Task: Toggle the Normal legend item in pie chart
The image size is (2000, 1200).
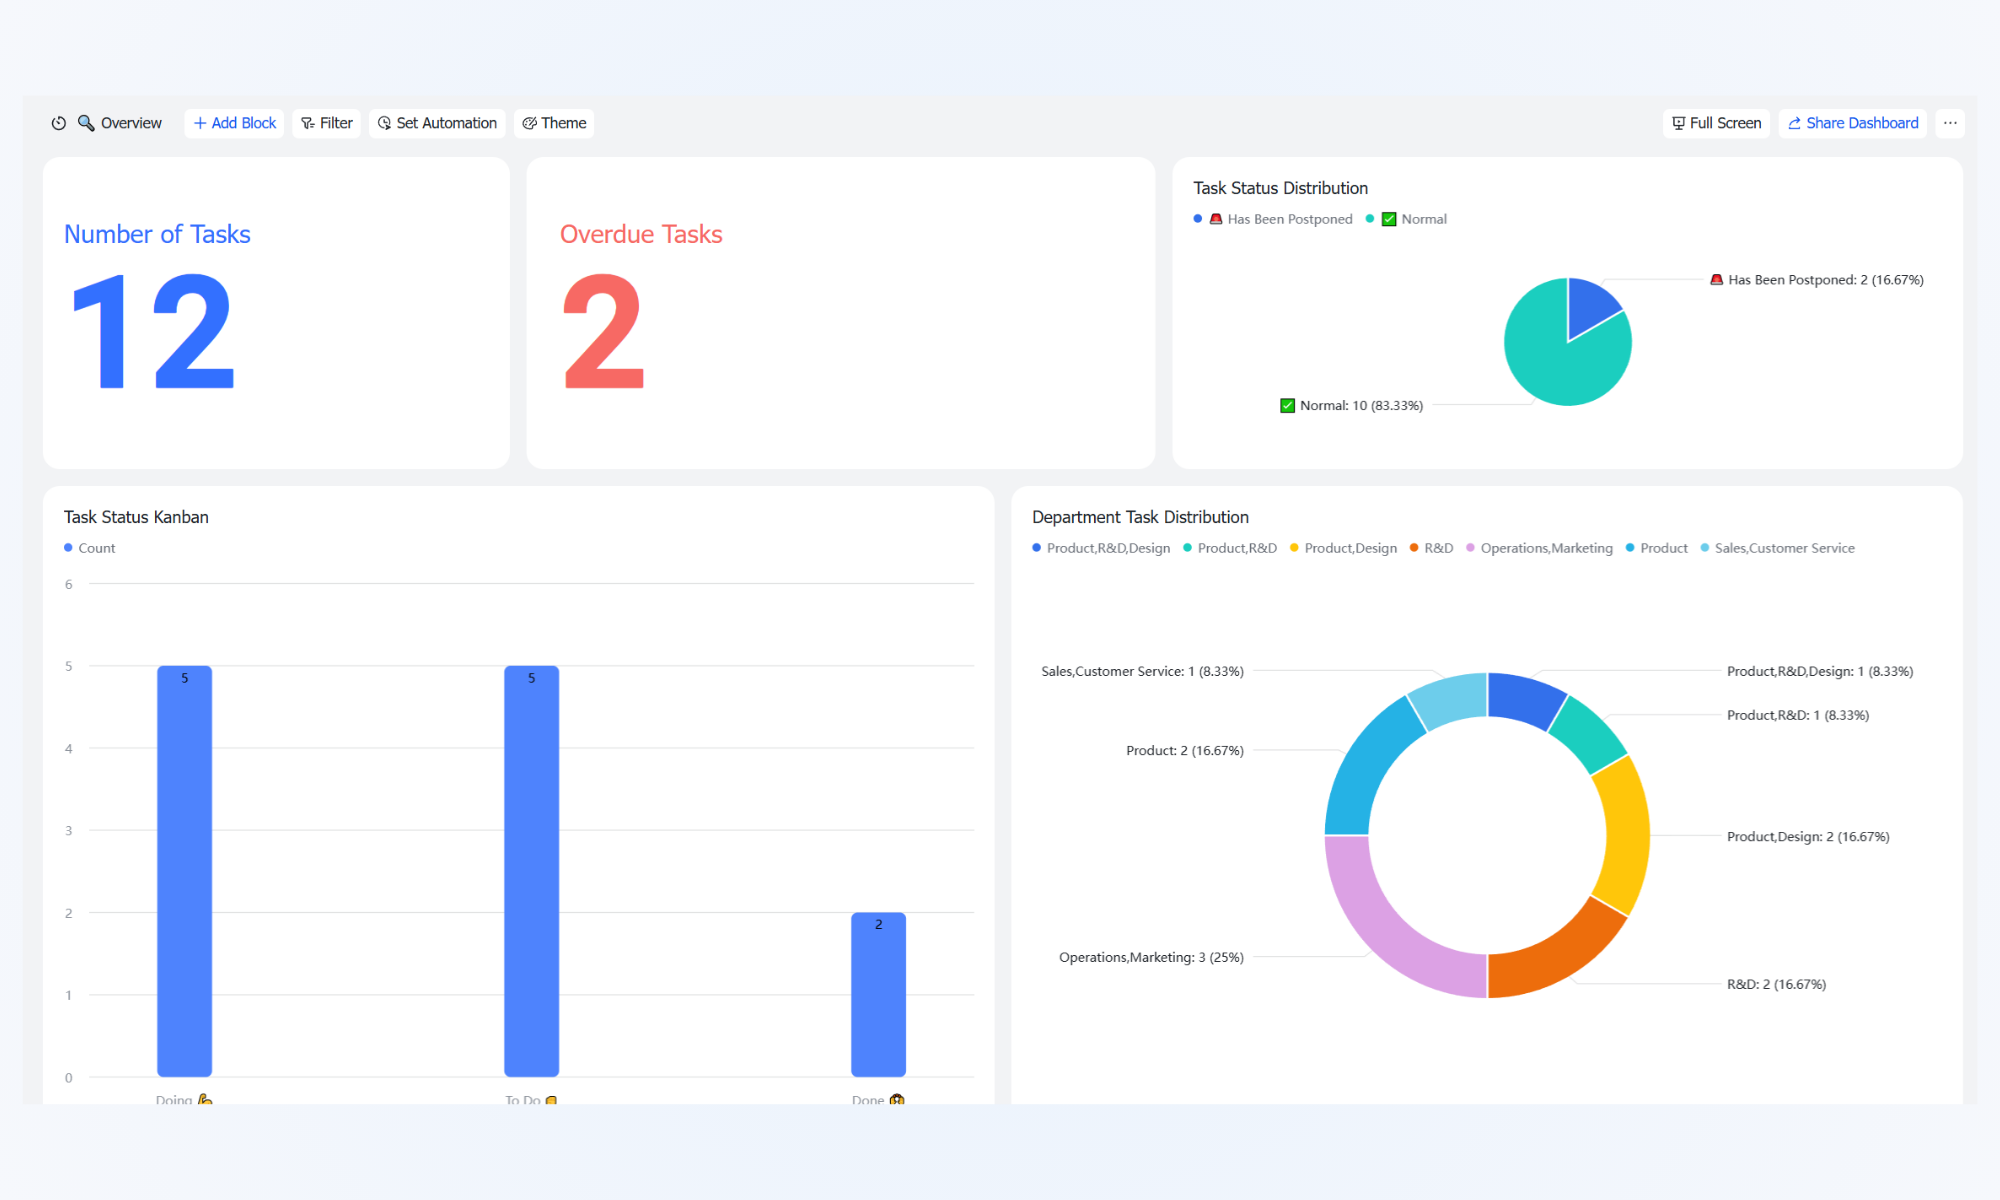Action: pyautogui.click(x=1406, y=219)
